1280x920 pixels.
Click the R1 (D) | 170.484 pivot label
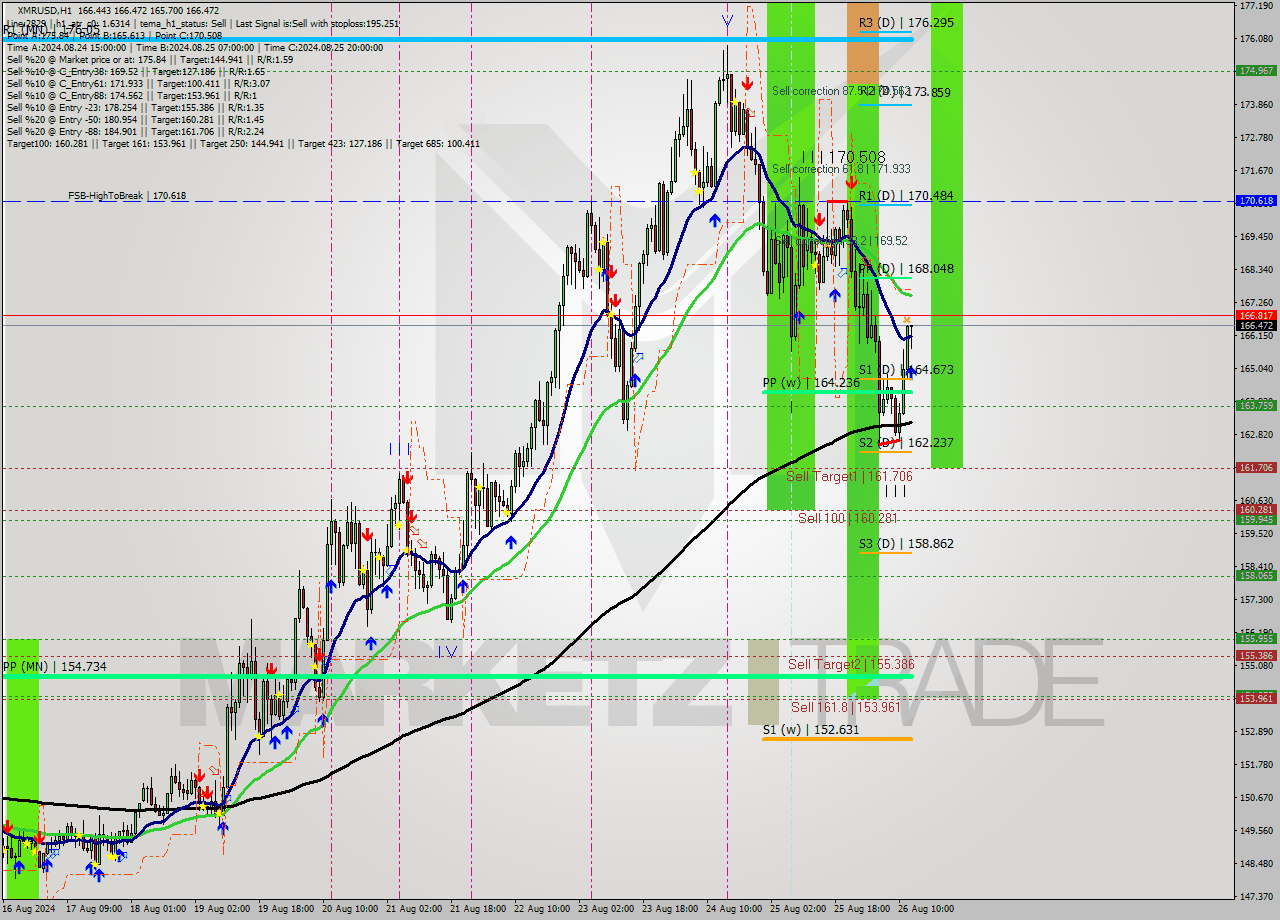click(x=906, y=196)
